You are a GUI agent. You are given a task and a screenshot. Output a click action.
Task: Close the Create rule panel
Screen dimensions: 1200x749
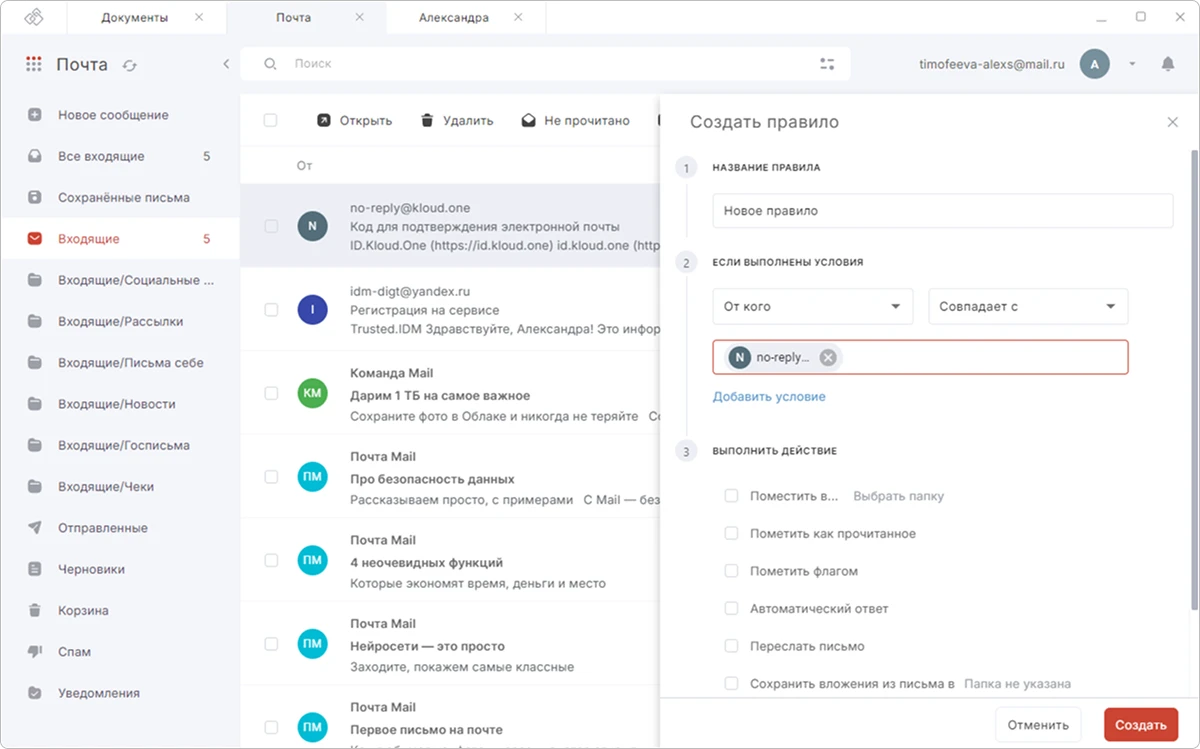pyautogui.click(x=1173, y=122)
